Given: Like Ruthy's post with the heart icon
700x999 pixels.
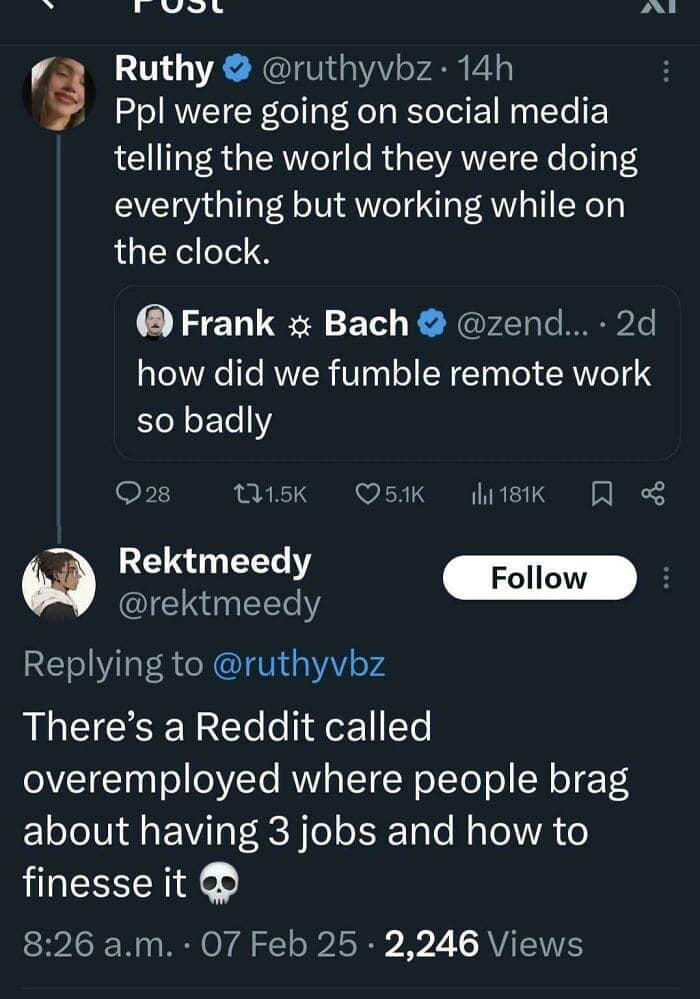Looking at the screenshot, I should [370, 494].
